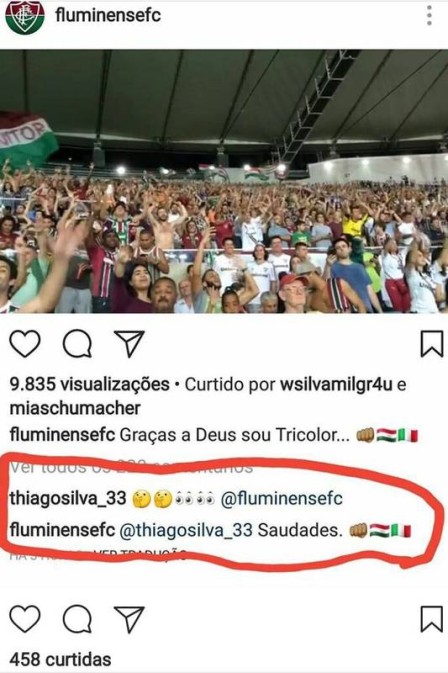Expand the truncated caption ellipsis
The height and width of the screenshot is (673, 448).
click(341, 436)
